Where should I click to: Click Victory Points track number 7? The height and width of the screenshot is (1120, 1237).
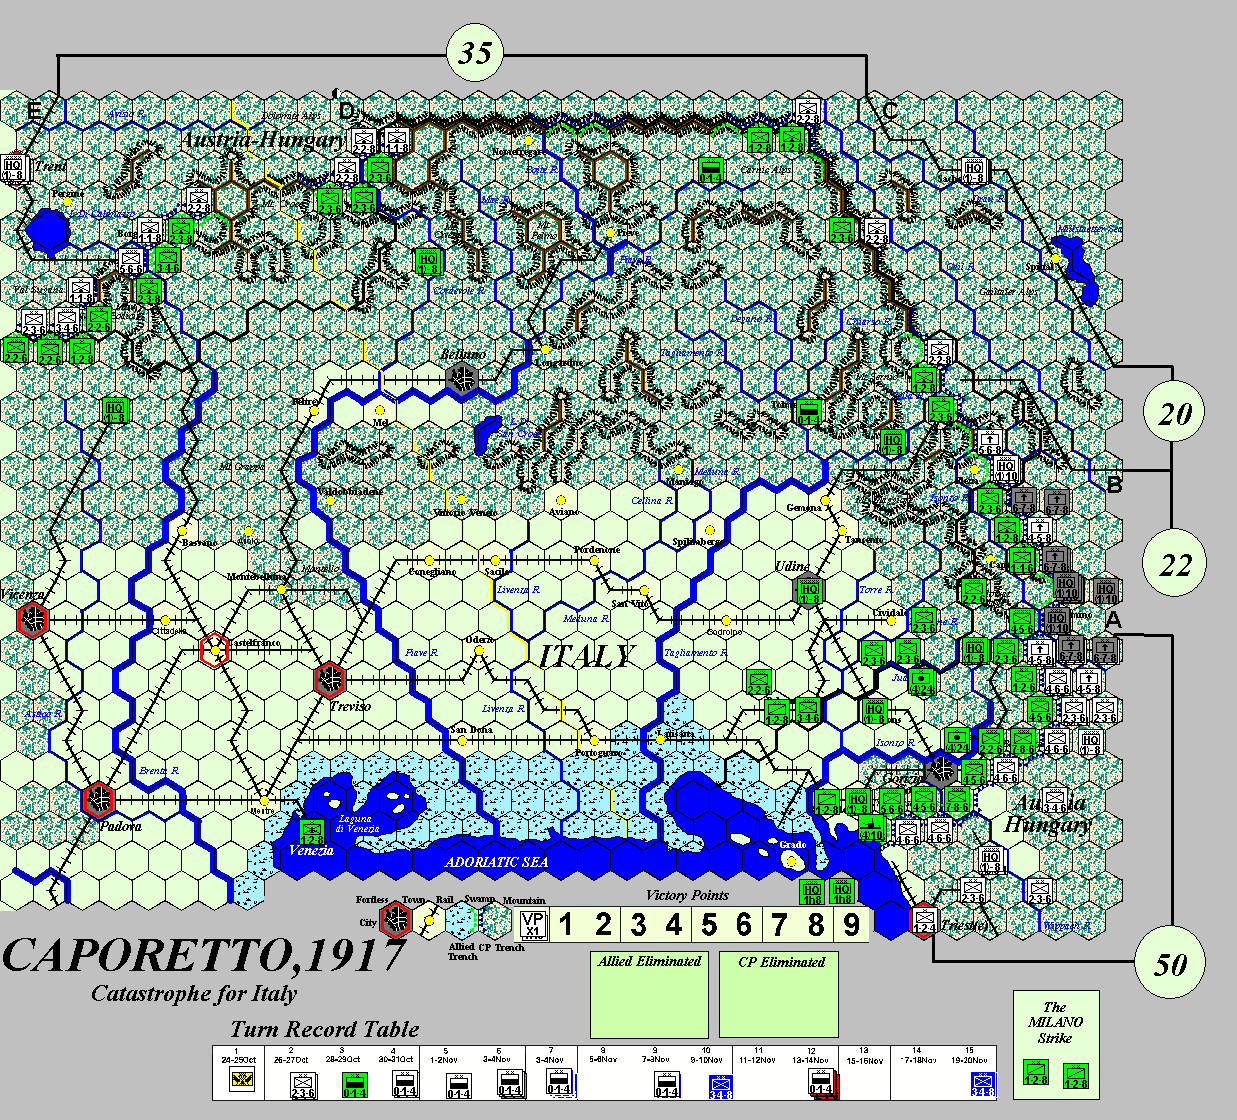780,924
